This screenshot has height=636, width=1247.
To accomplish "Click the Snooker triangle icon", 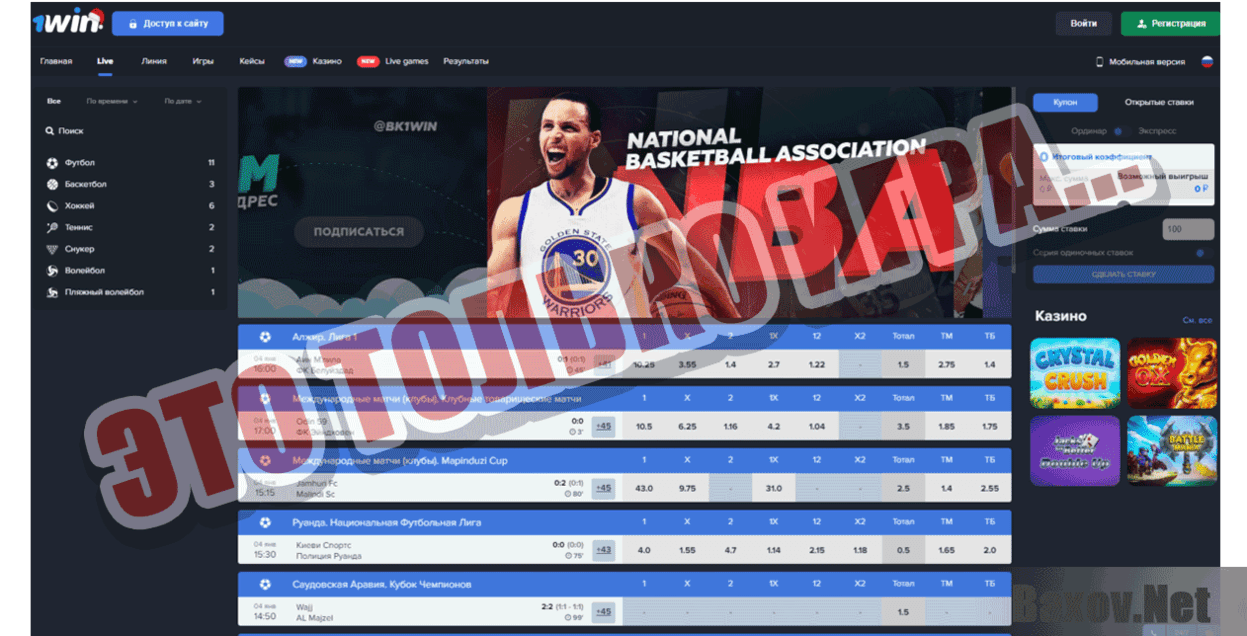I will (52, 249).
